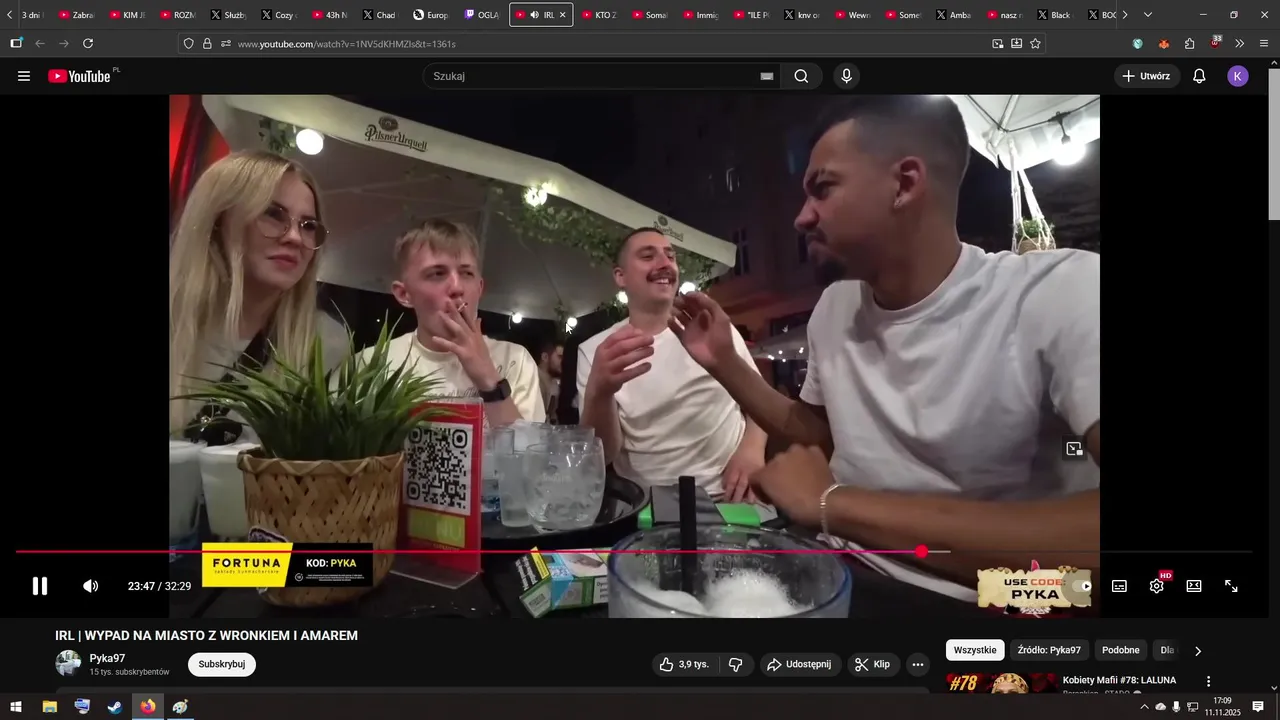The height and width of the screenshot is (720, 1280).
Task: Open YouTube notifications bell
Action: click(1199, 76)
